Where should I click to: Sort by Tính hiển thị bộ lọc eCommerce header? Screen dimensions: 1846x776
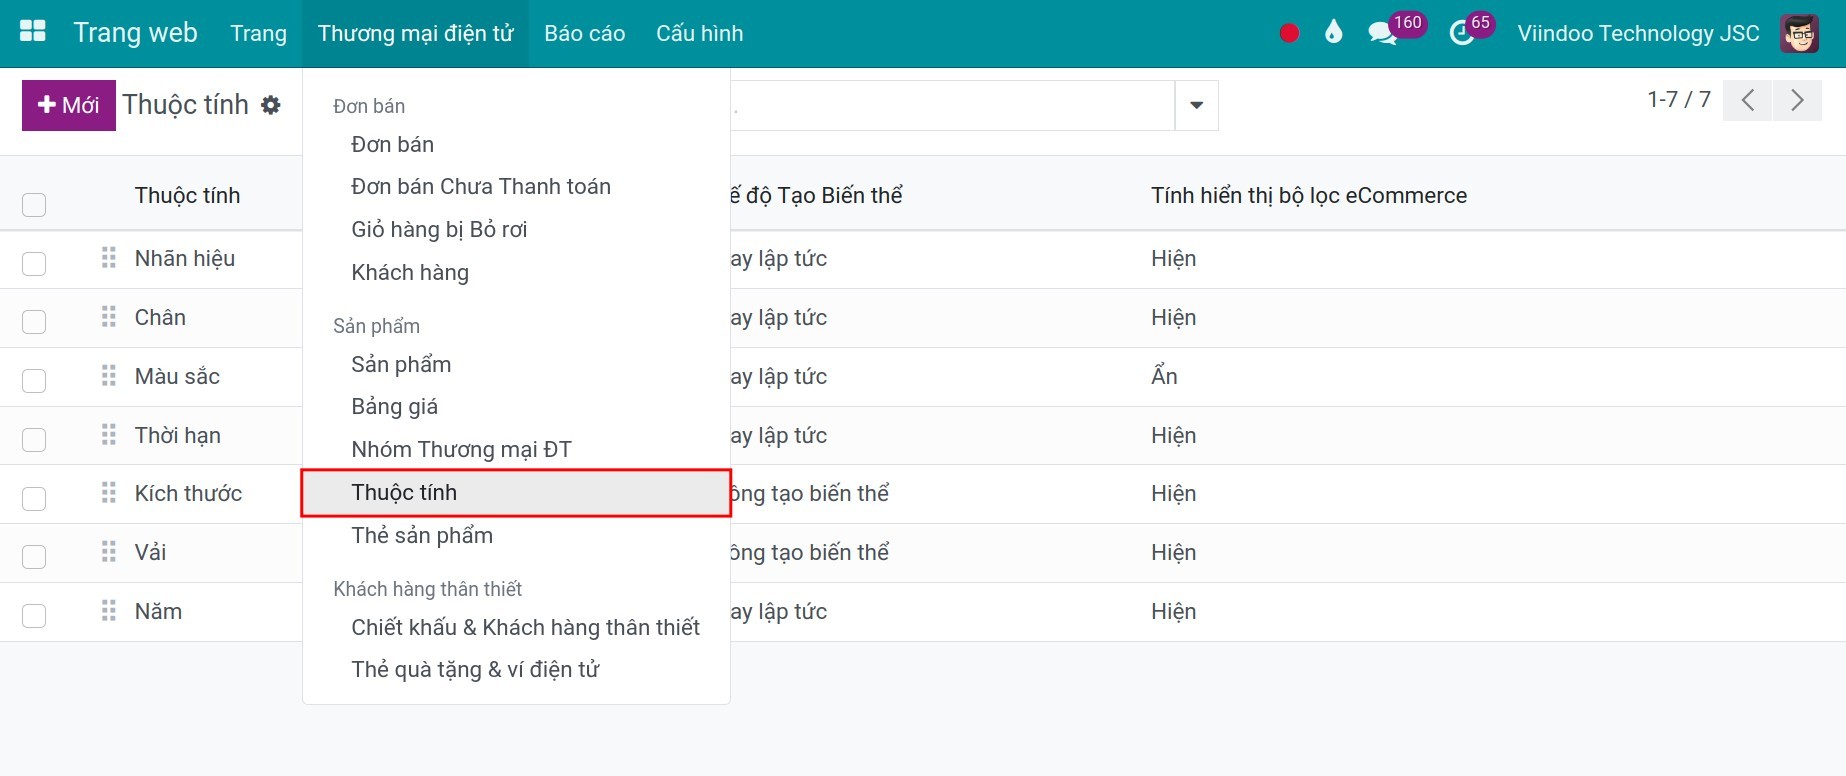click(1308, 195)
